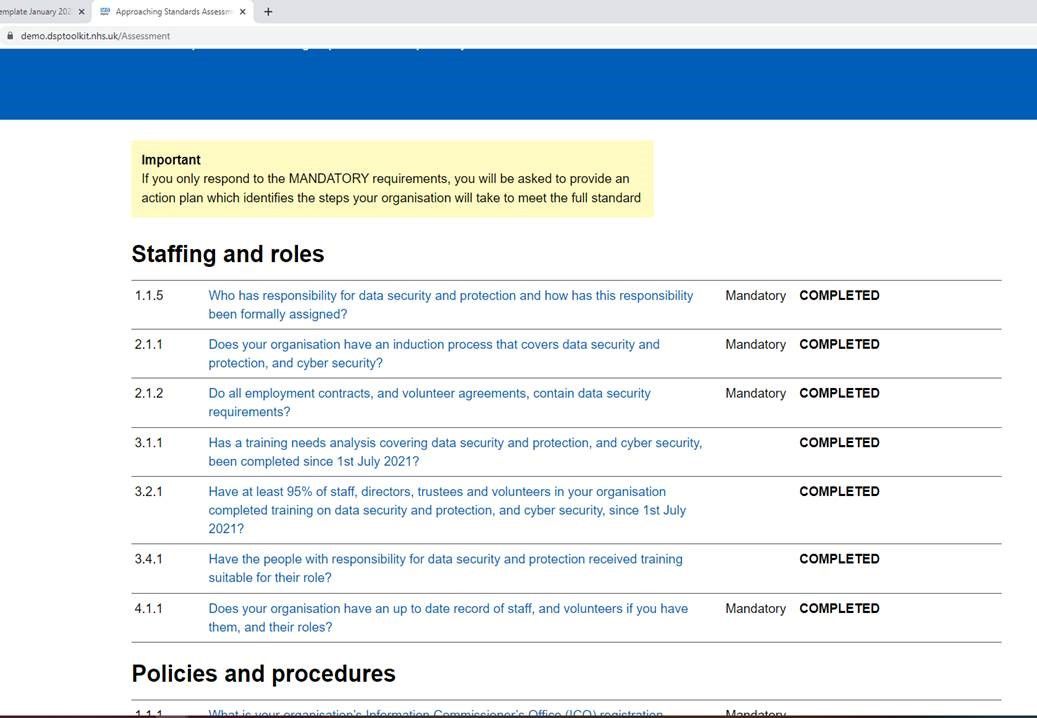Close the Template January browser tab
Screen dimensions: 1037x718
point(81,11)
